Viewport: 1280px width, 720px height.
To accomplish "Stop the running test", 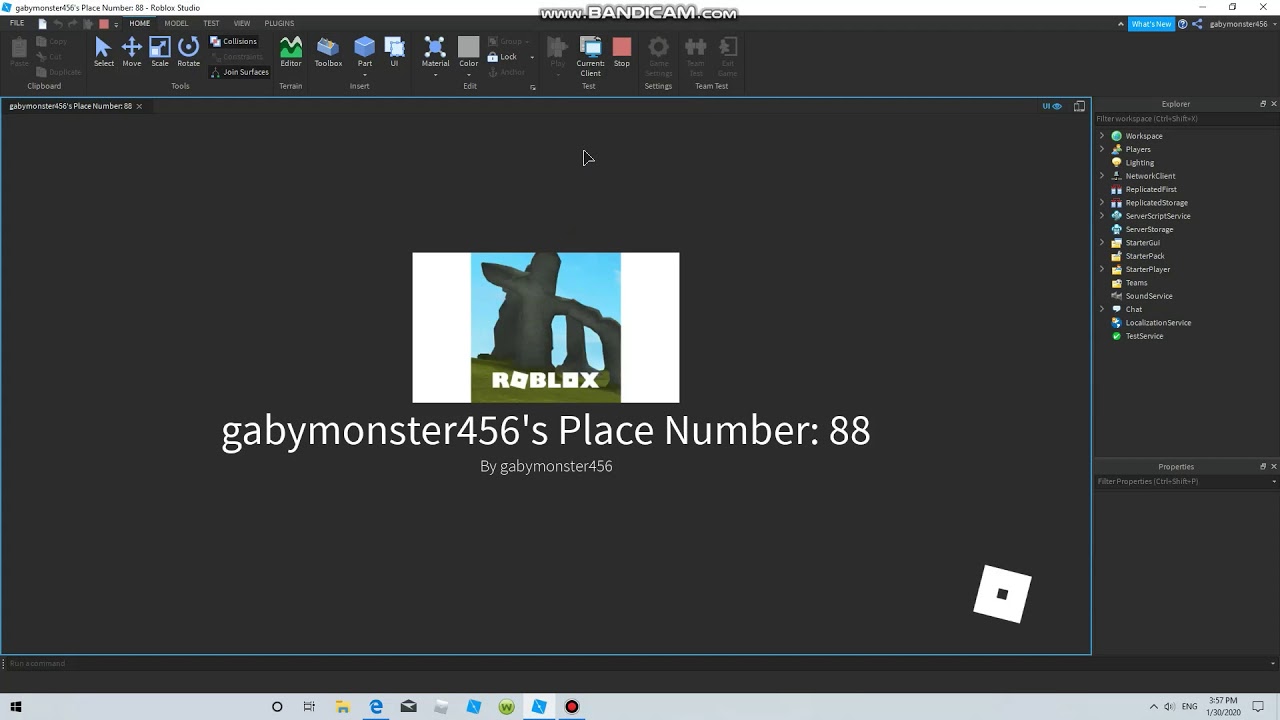I will [x=622, y=47].
